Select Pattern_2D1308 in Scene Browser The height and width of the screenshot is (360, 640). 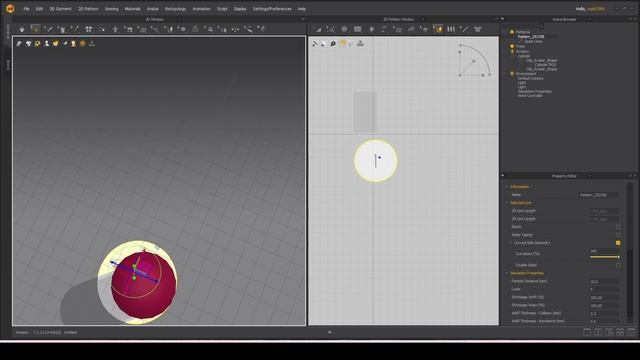coord(531,37)
